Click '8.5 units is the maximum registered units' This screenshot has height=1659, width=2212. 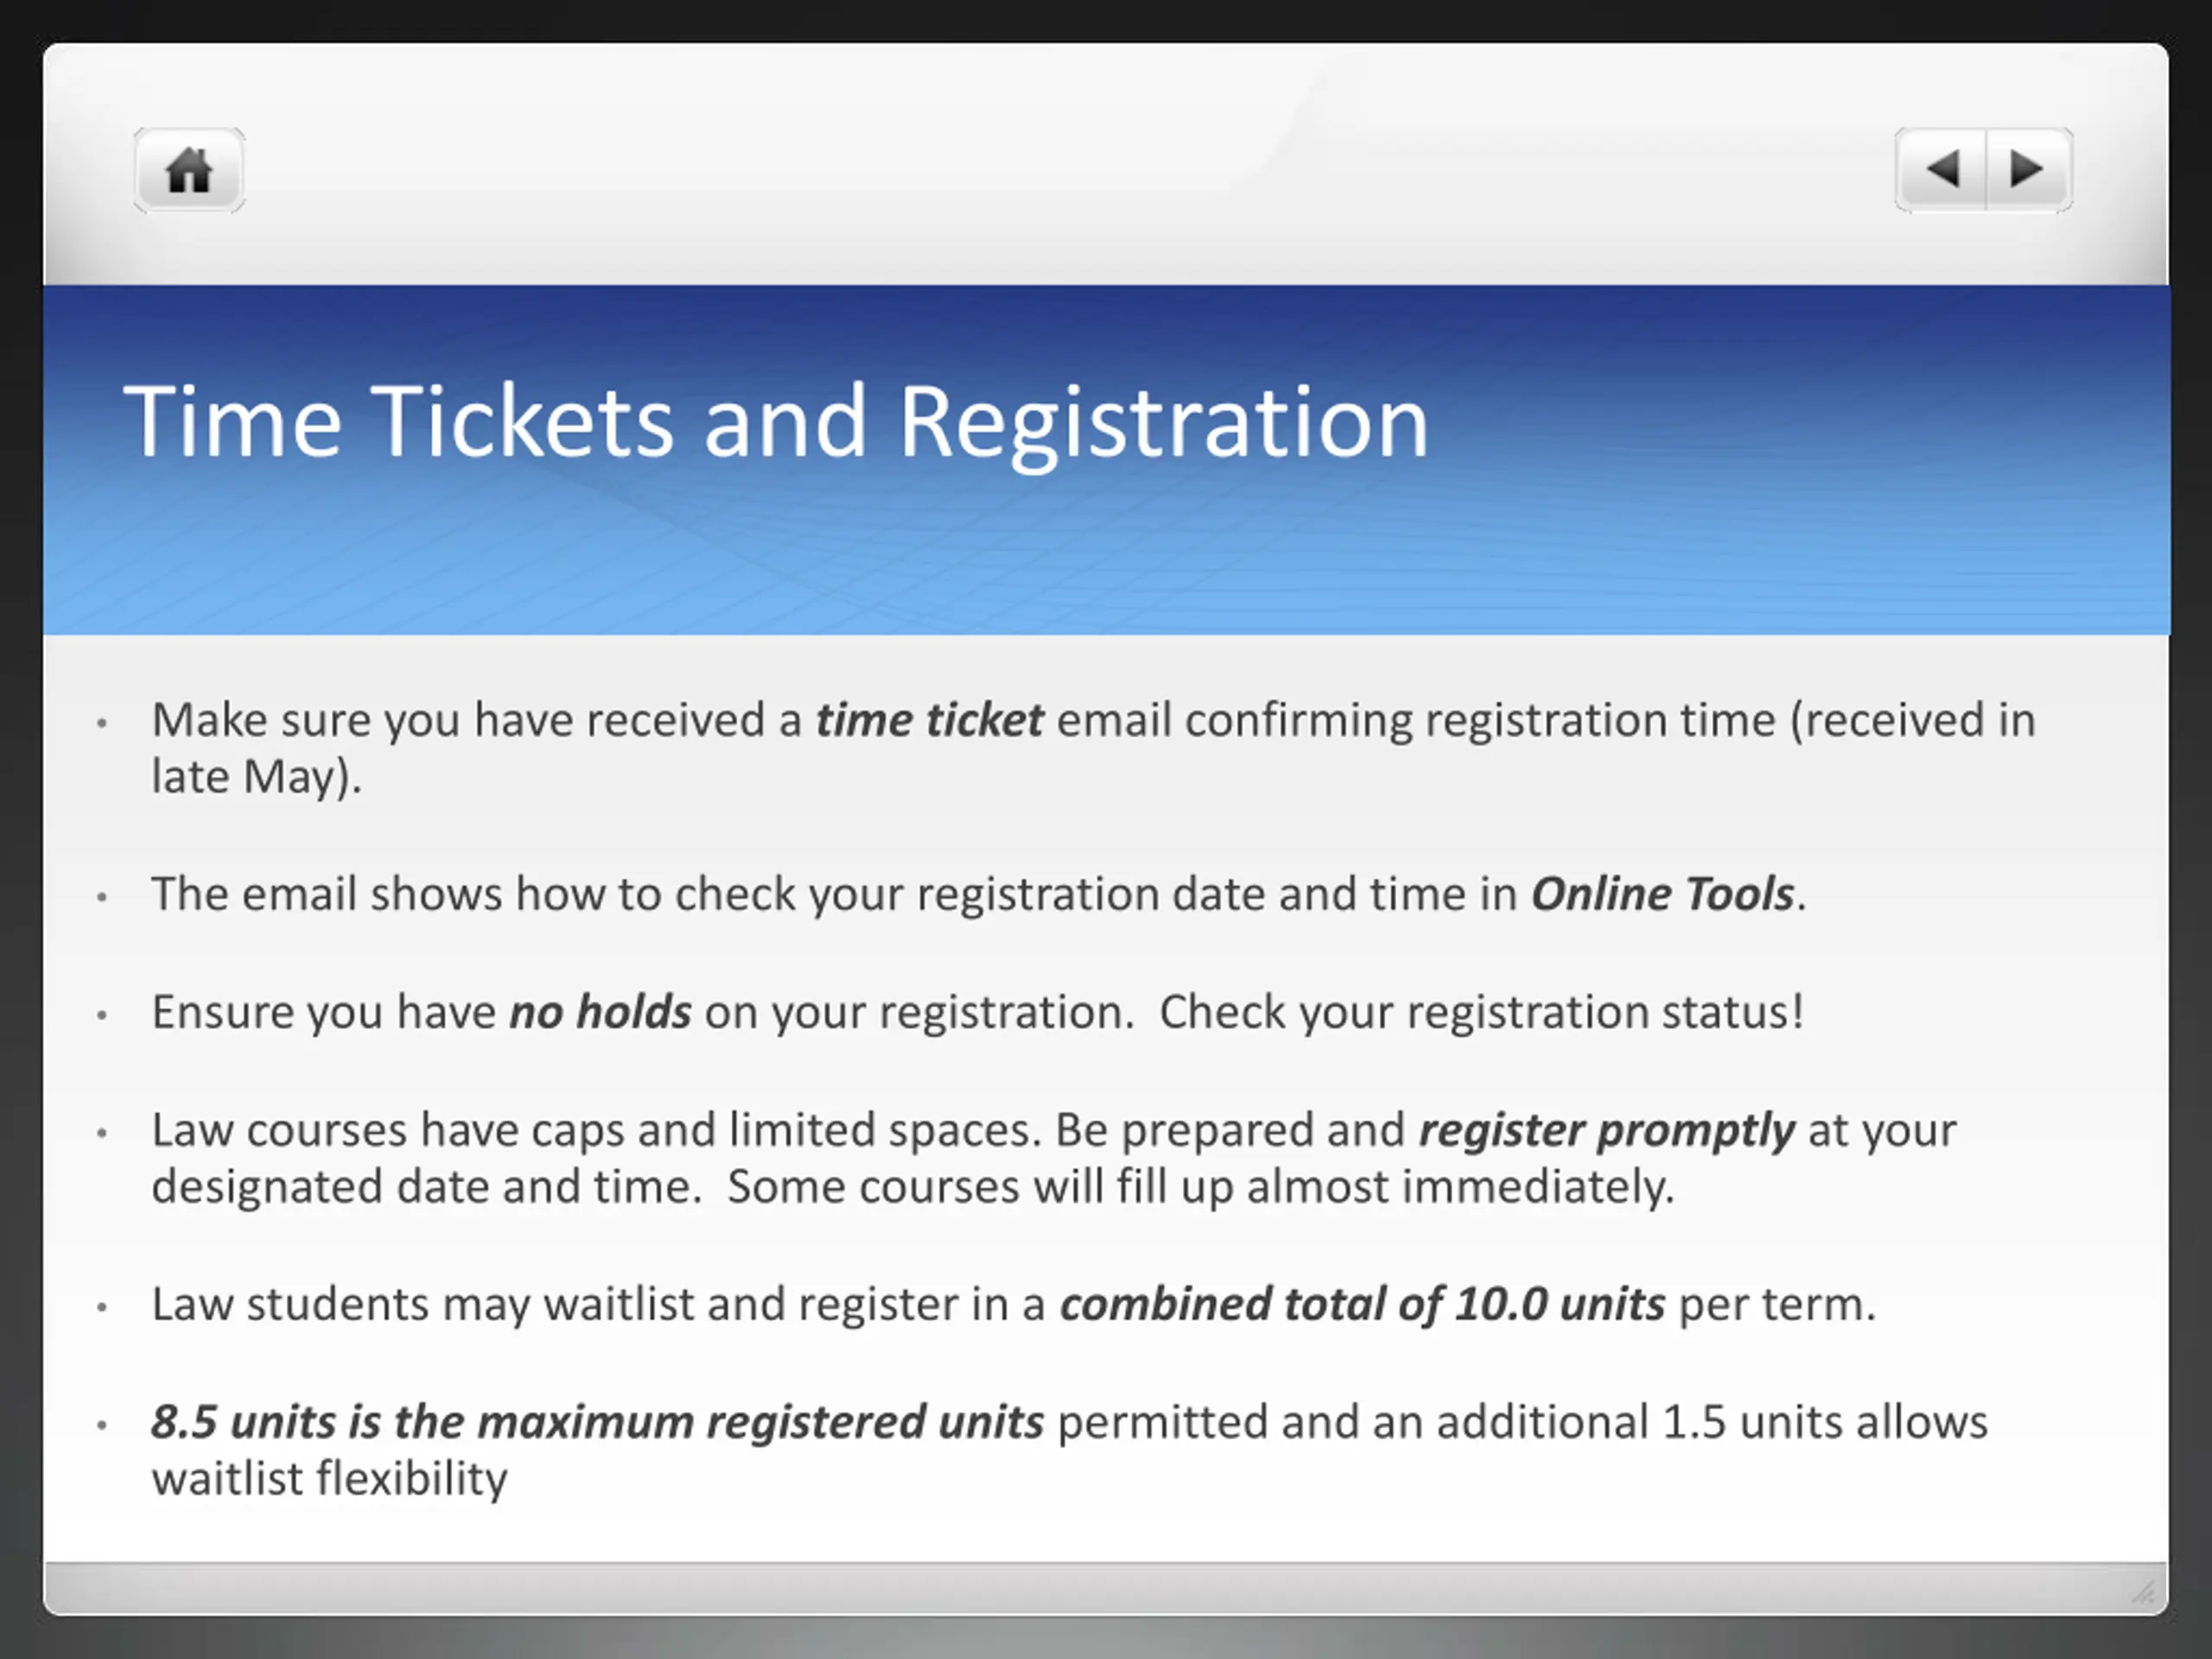597,1423
